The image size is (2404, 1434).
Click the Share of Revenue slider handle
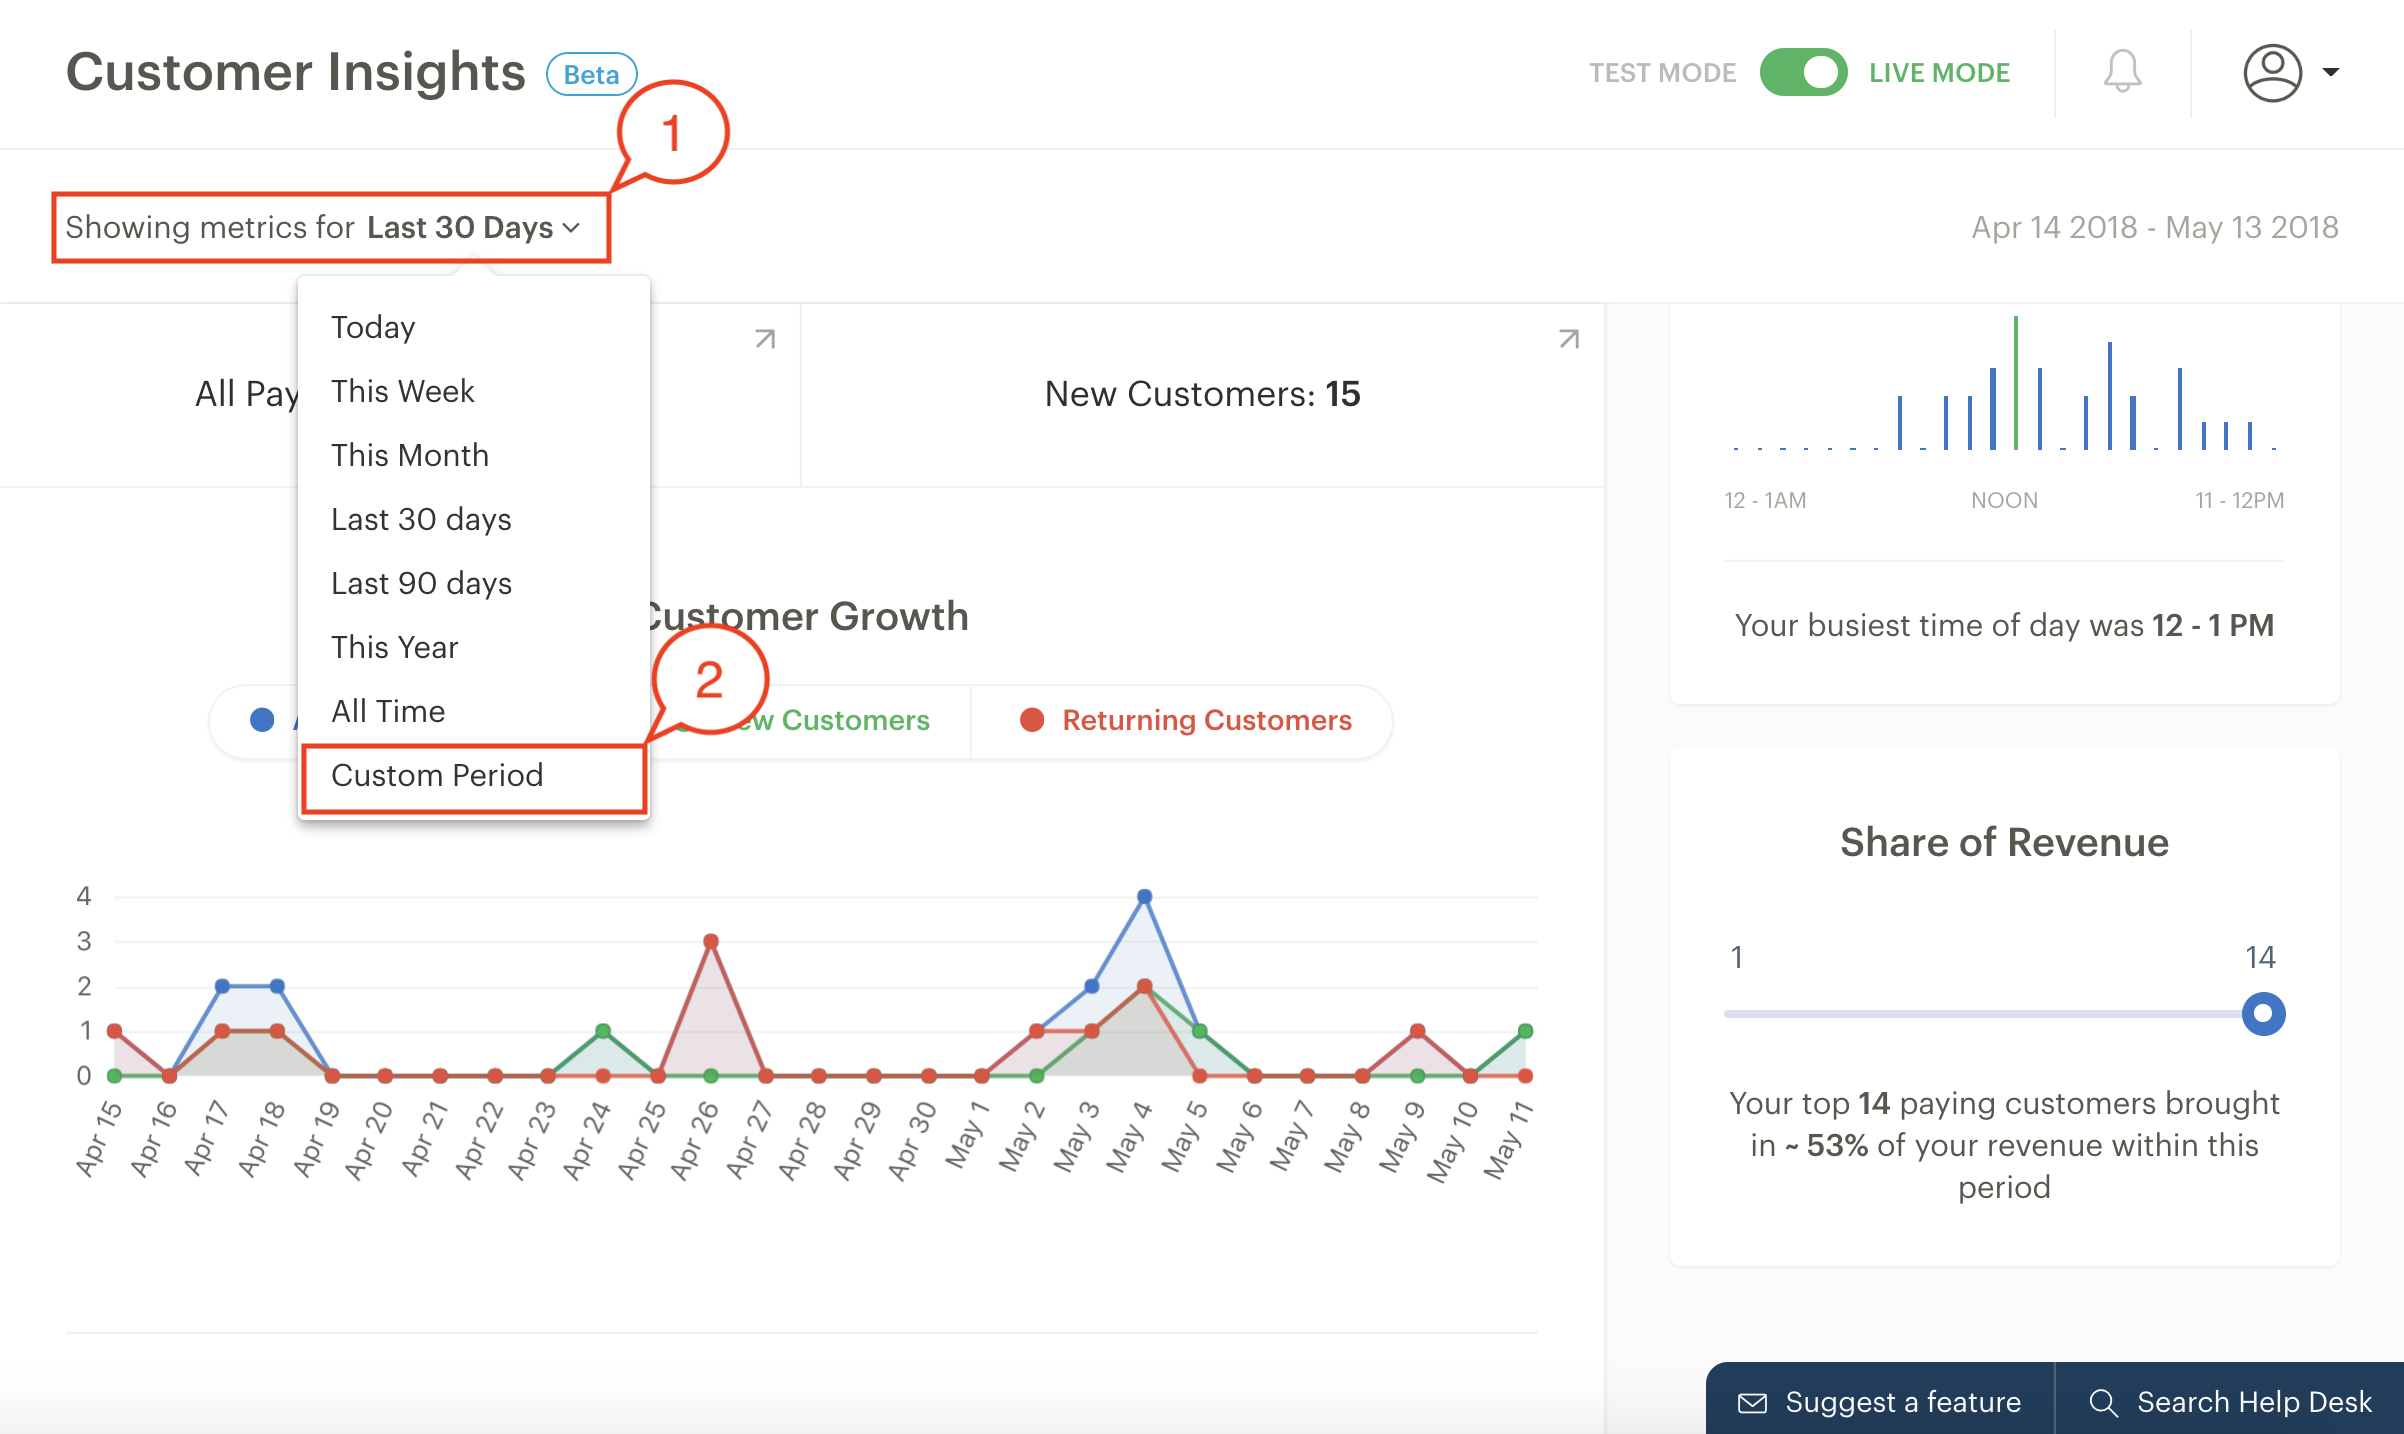2264,1014
